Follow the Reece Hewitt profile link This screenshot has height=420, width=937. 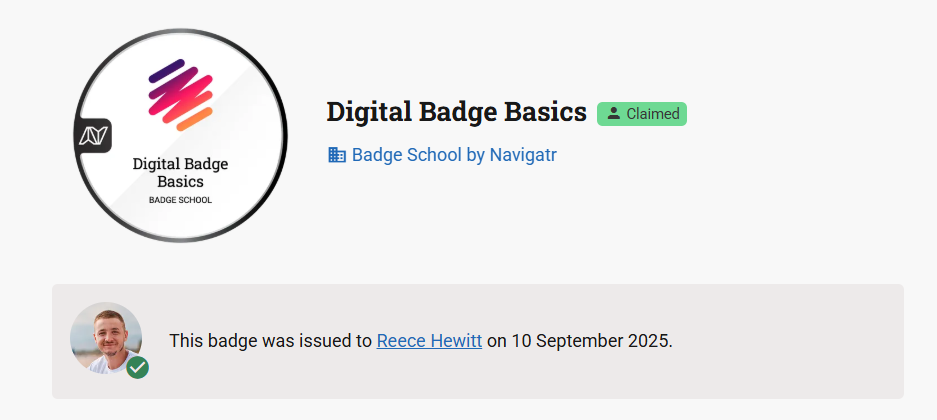coord(429,341)
